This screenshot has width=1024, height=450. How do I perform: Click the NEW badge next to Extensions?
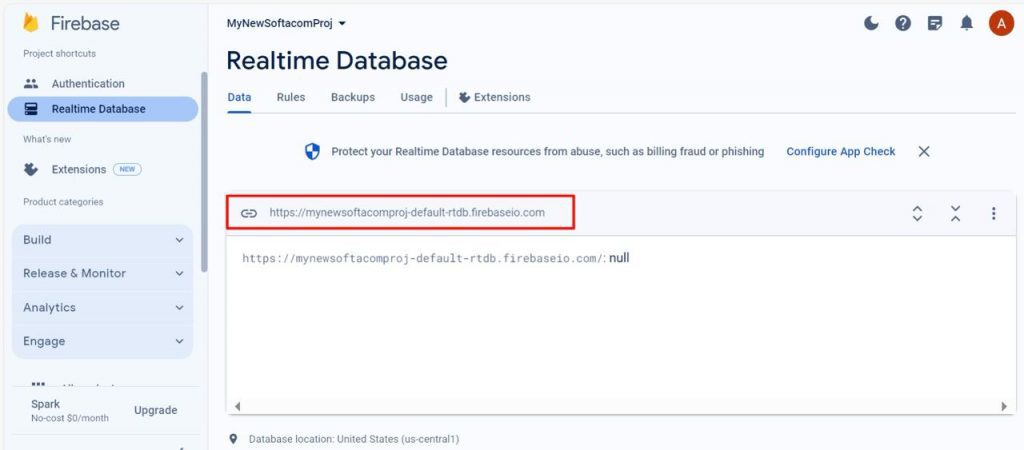pos(127,169)
